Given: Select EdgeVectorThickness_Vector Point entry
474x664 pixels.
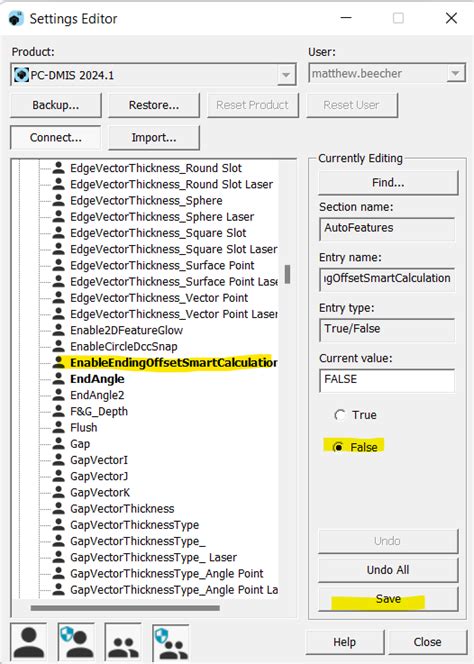Looking at the screenshot, I should pos(159,298).
